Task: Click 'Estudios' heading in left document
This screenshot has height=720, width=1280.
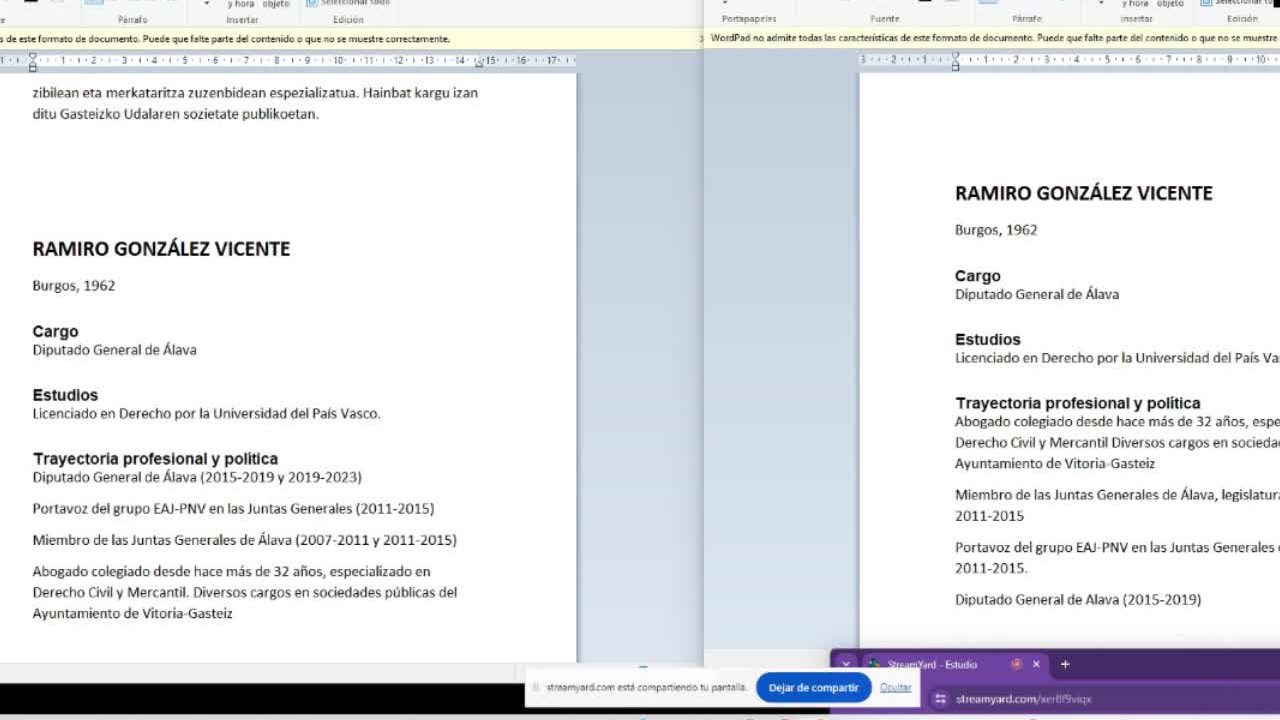Action: pos(65,395)
